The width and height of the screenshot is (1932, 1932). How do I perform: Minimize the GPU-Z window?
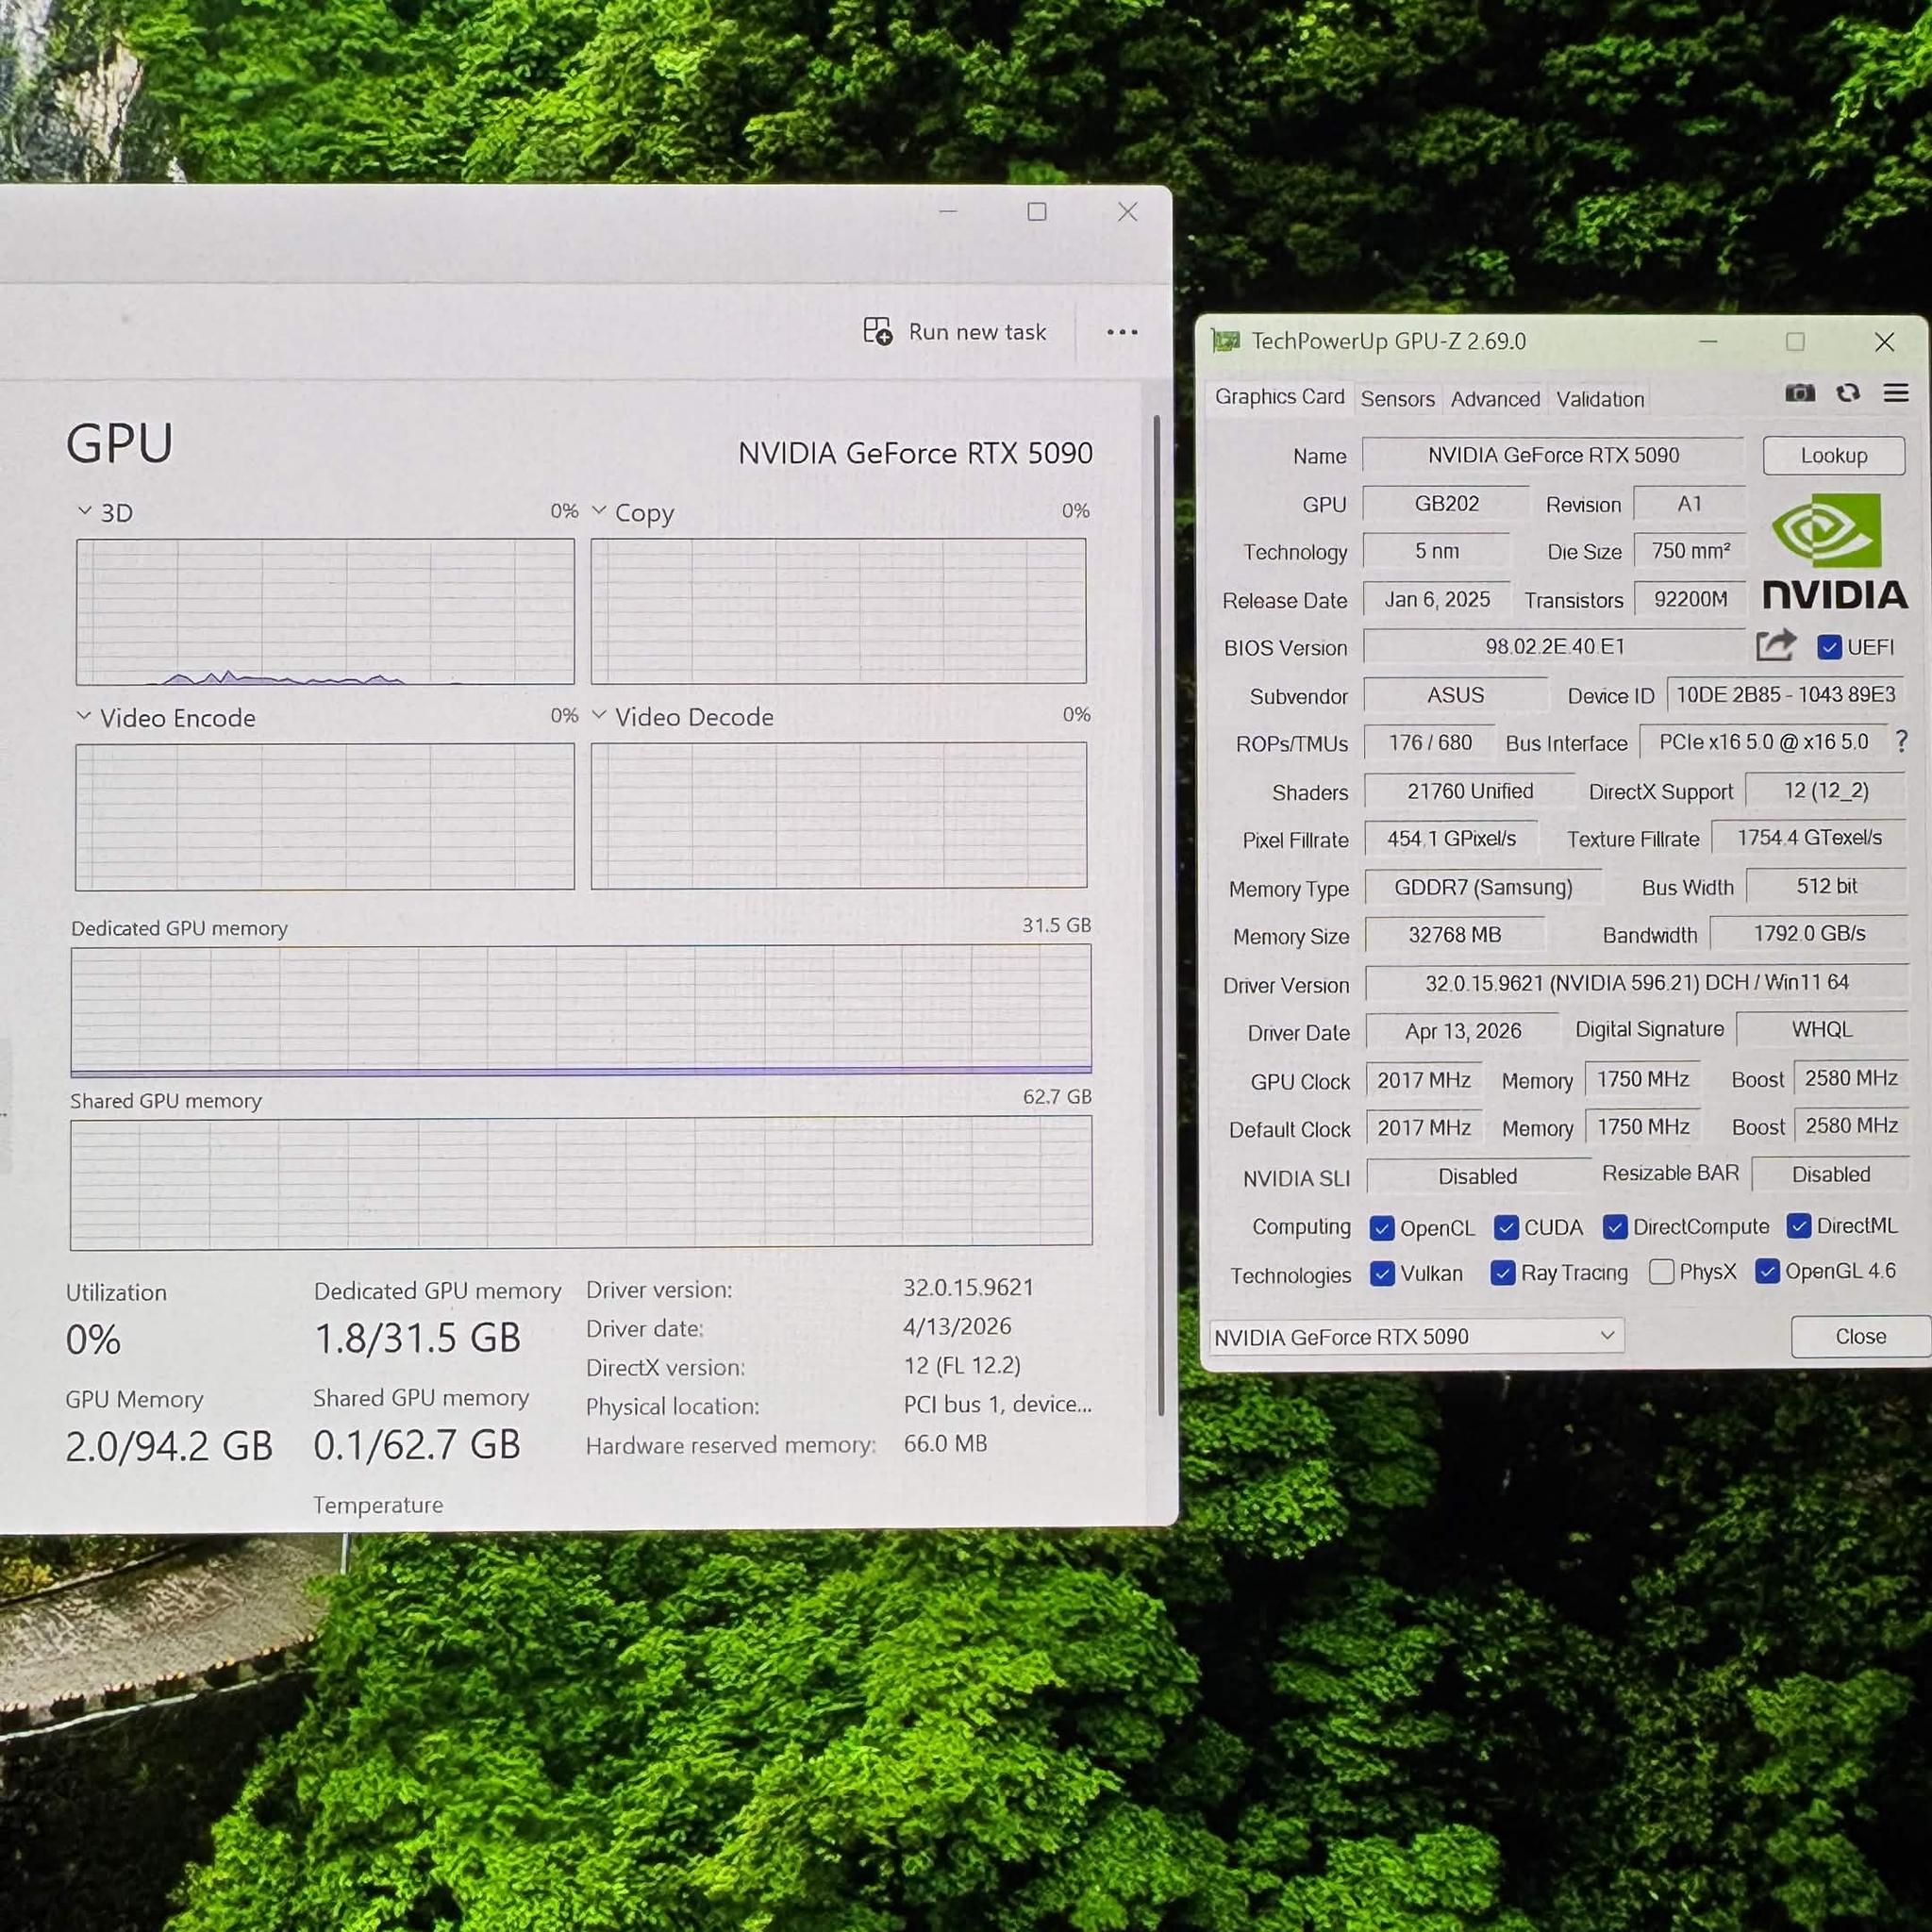point(1708,342)
